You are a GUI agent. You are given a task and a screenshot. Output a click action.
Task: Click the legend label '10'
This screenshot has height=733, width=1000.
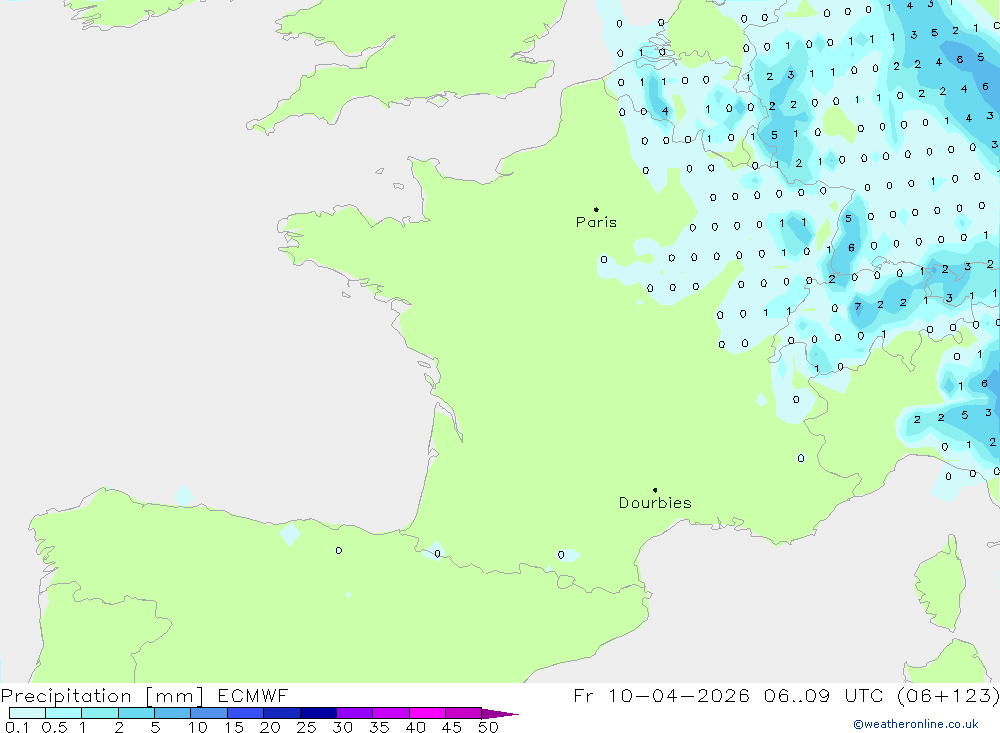(198, 727)
